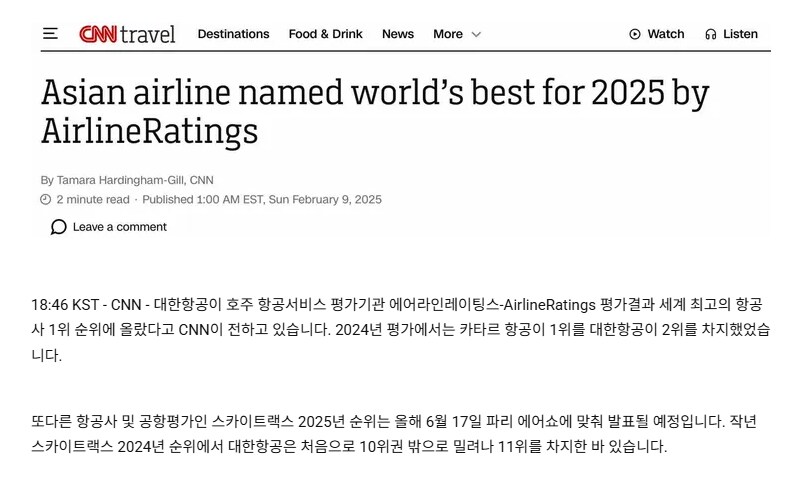Viewport: 794px width, 484px height.
Task: Open the hamburger menu icon
Action: tap(50, 34)
